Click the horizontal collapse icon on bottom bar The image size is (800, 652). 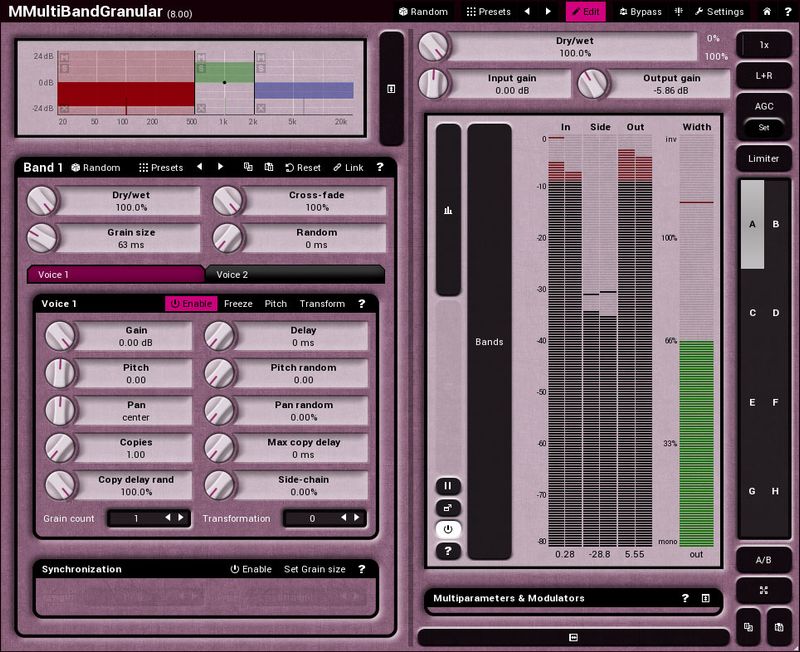573,637
